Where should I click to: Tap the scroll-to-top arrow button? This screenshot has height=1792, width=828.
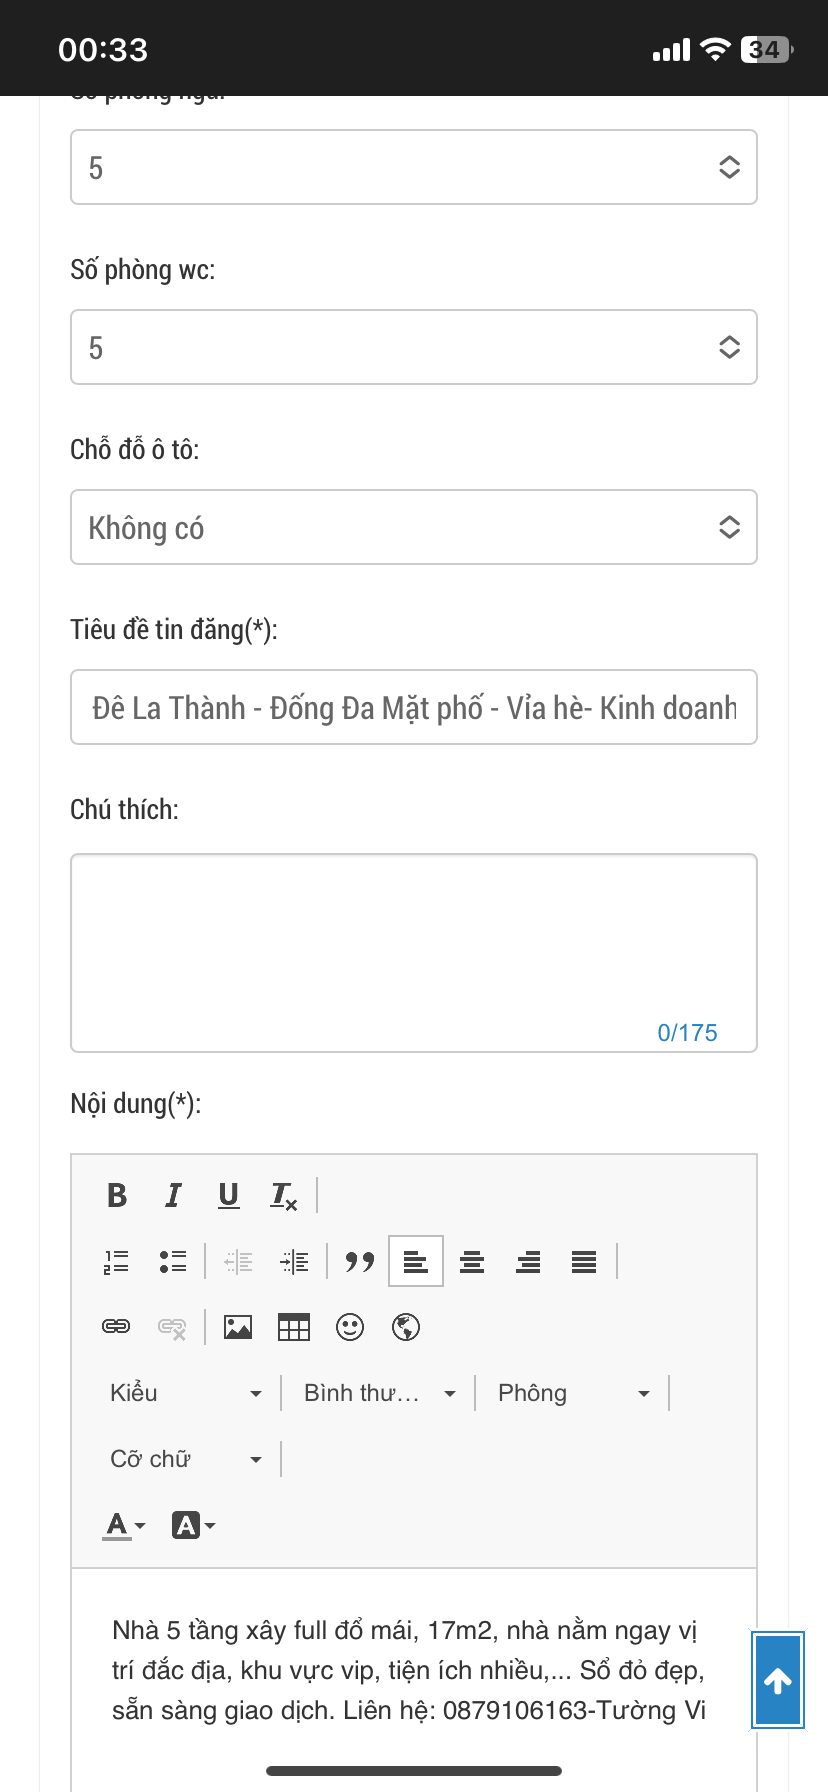(778, 1680)
